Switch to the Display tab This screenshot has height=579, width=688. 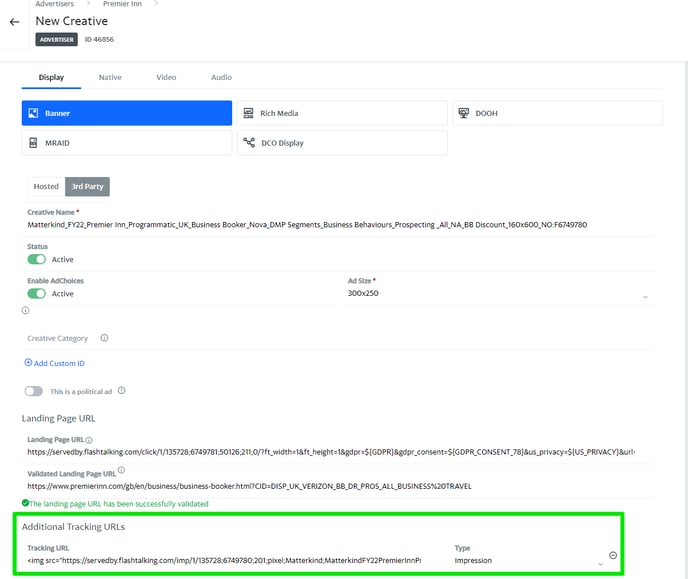[51, 77]
